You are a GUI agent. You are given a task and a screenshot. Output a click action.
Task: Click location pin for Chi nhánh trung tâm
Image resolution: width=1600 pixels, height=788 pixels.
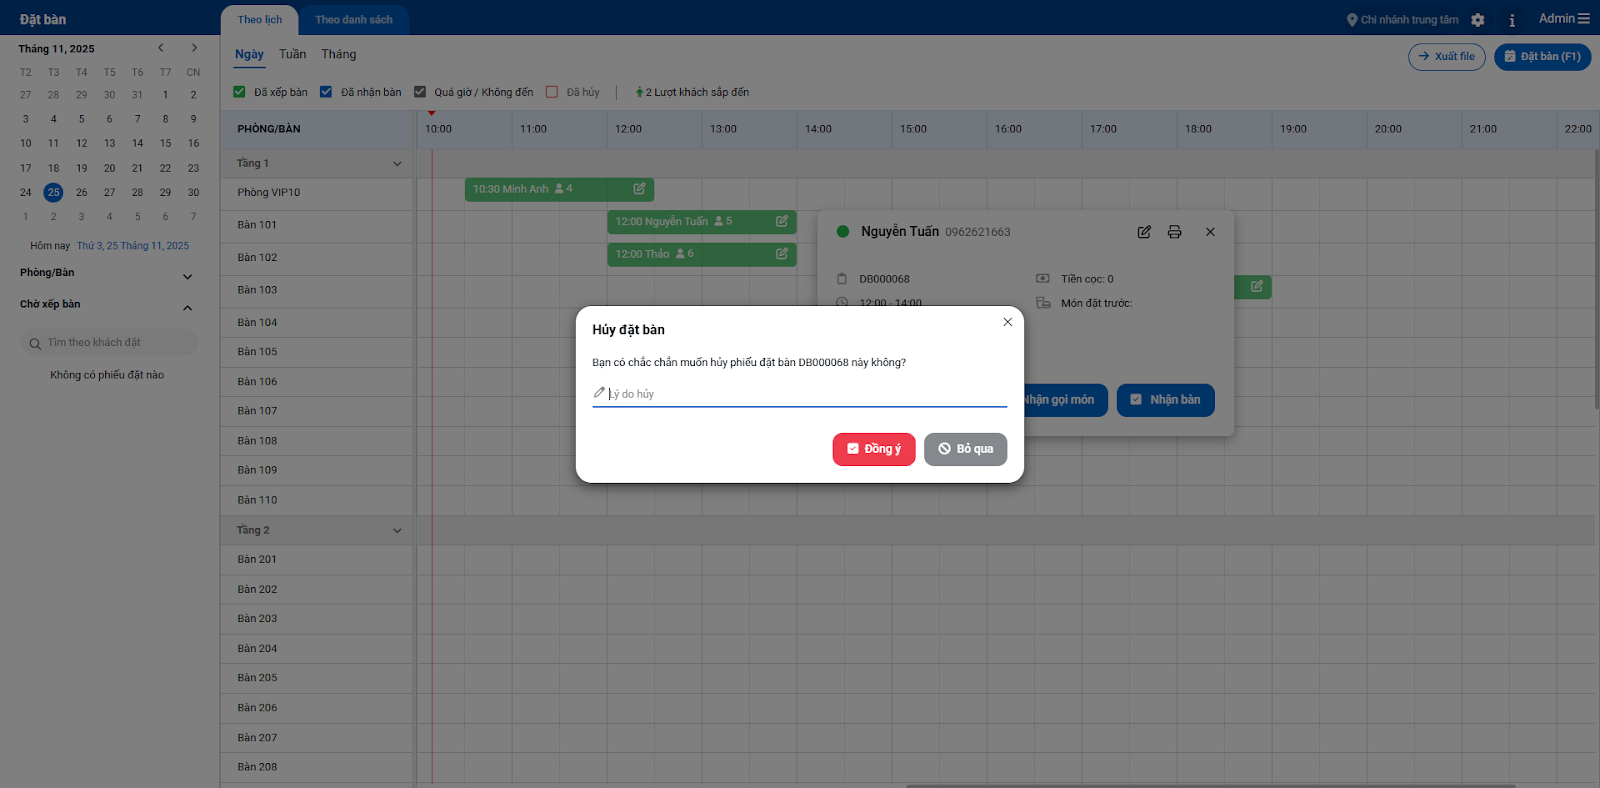[1352, 20]
